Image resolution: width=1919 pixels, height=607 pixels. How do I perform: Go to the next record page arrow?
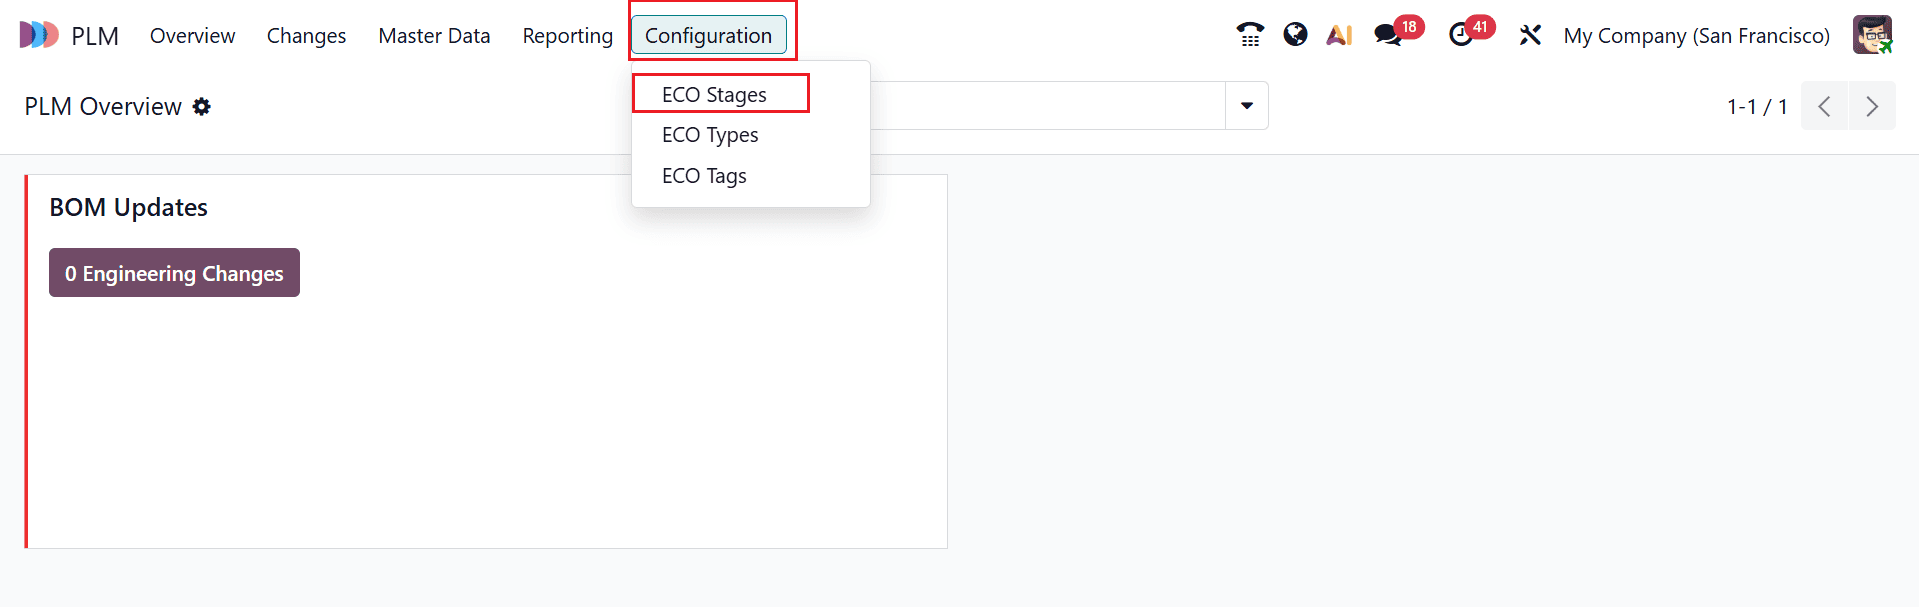1871,105
